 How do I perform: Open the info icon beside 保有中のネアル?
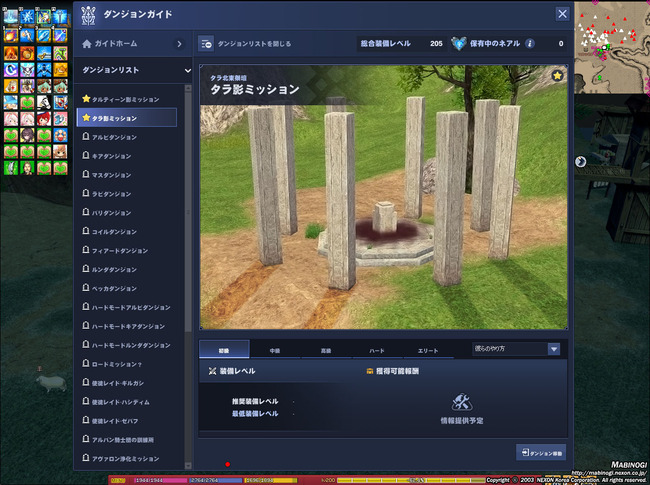click(529, 44)
